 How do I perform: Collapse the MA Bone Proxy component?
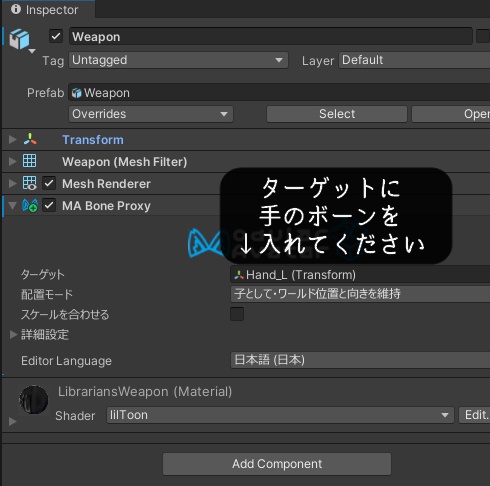click(13, 206)
